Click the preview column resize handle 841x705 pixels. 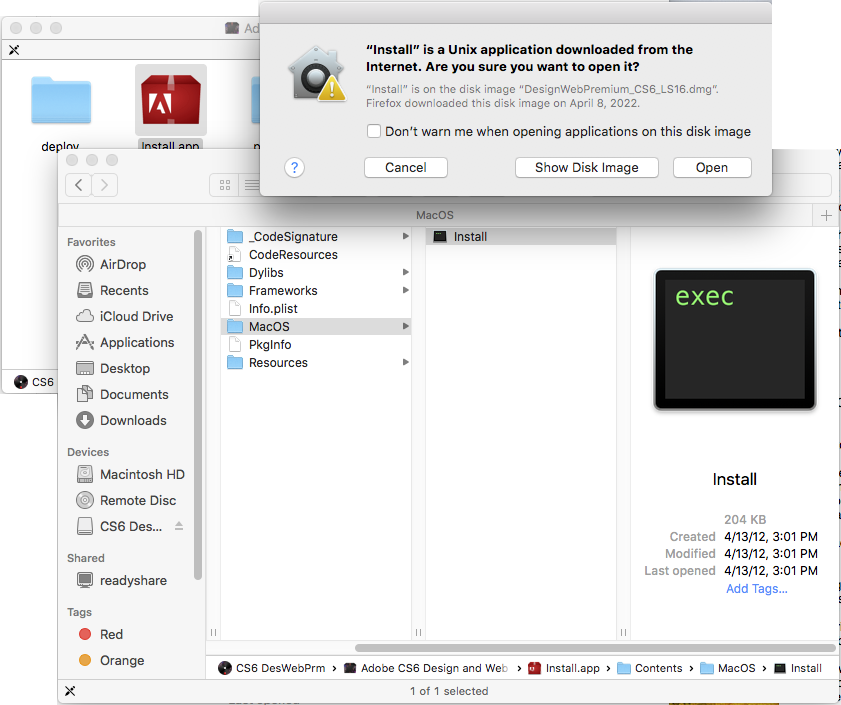(x=623, y=633)
